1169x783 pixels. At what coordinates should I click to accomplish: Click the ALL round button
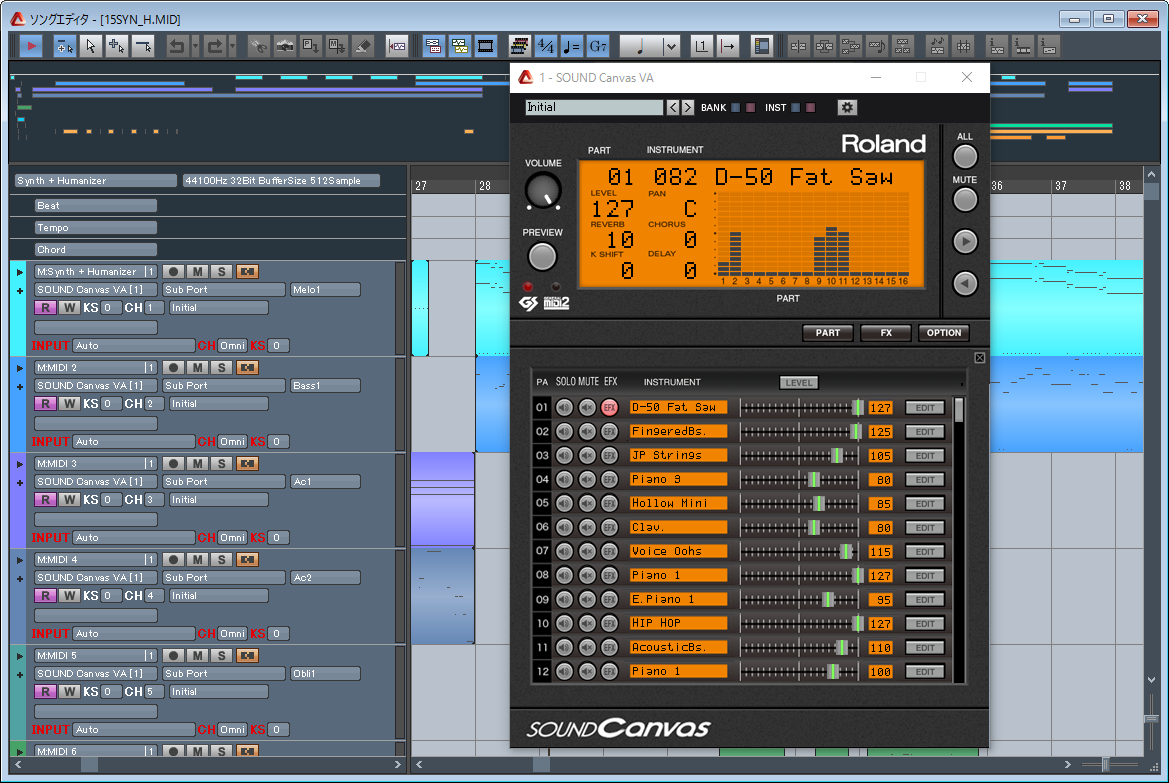[x=965, y=157]
